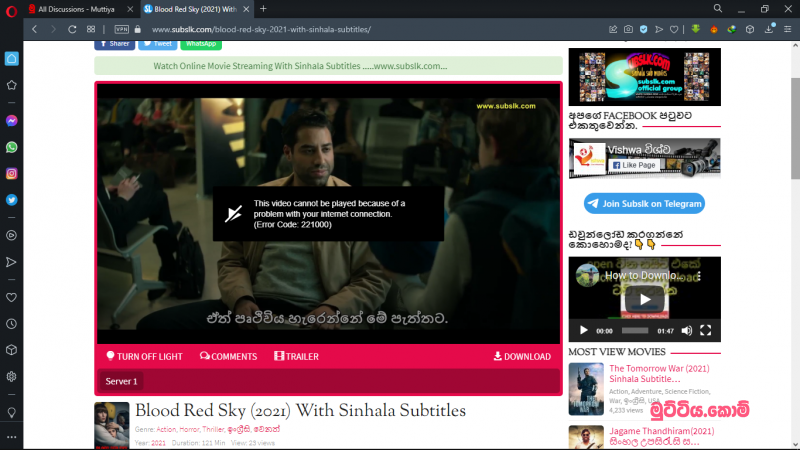Join Subslk on Telegram
The image size is (800, 450).
(644, 204)
